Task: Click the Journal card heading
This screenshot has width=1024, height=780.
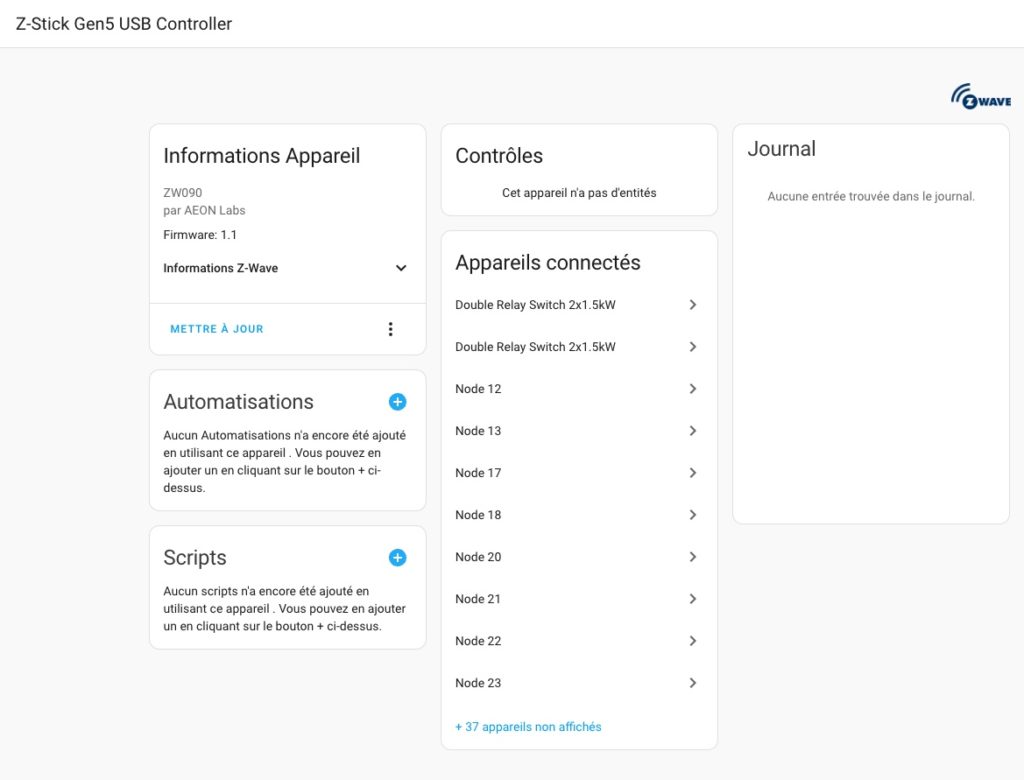Action: click(x=781, y=149)
